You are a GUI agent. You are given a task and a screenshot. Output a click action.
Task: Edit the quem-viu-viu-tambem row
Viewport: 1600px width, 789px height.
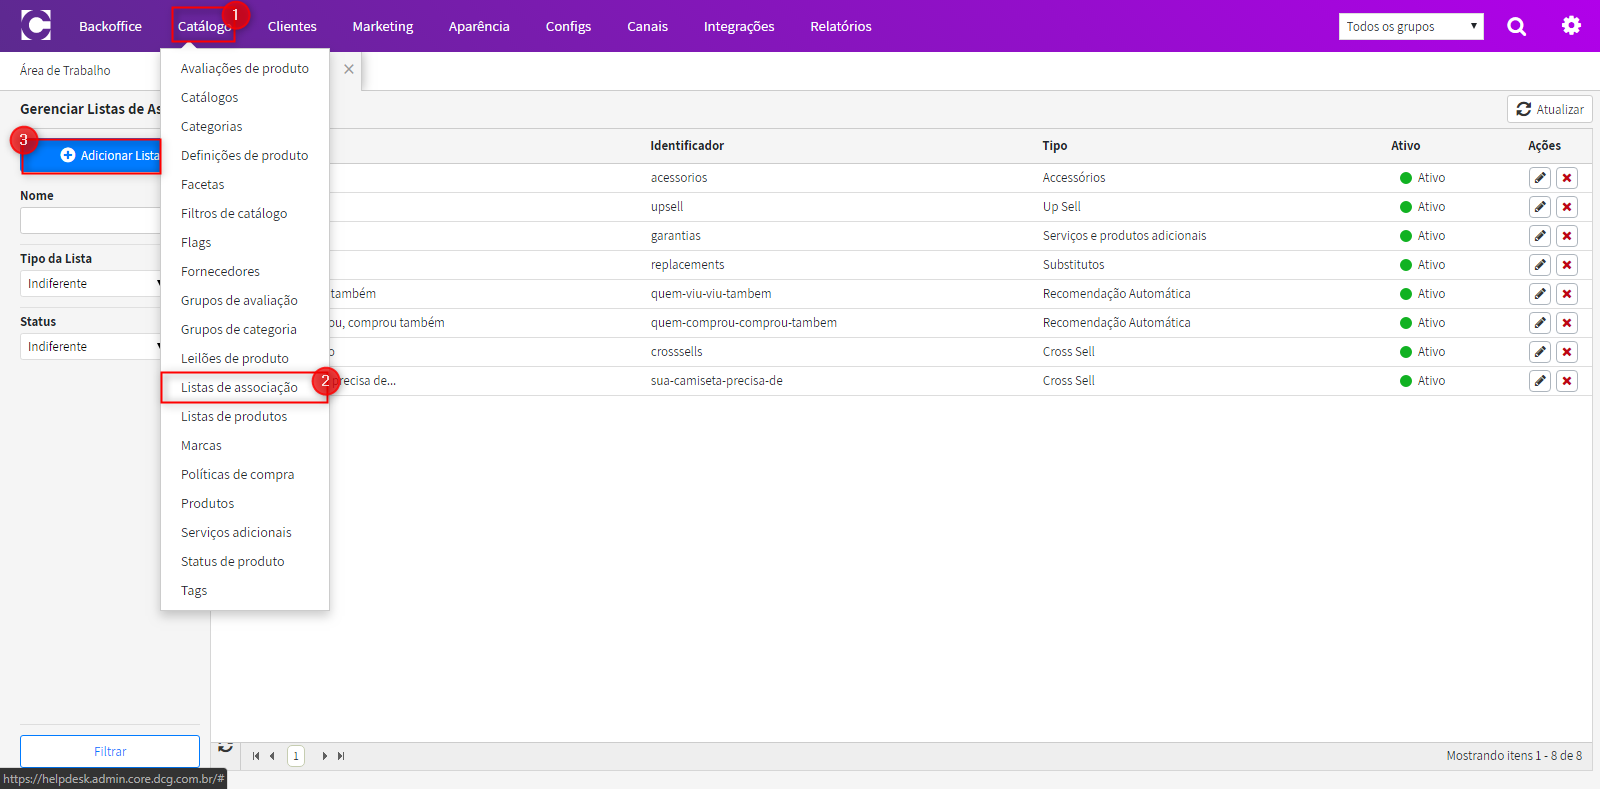tap(1540, 294)
